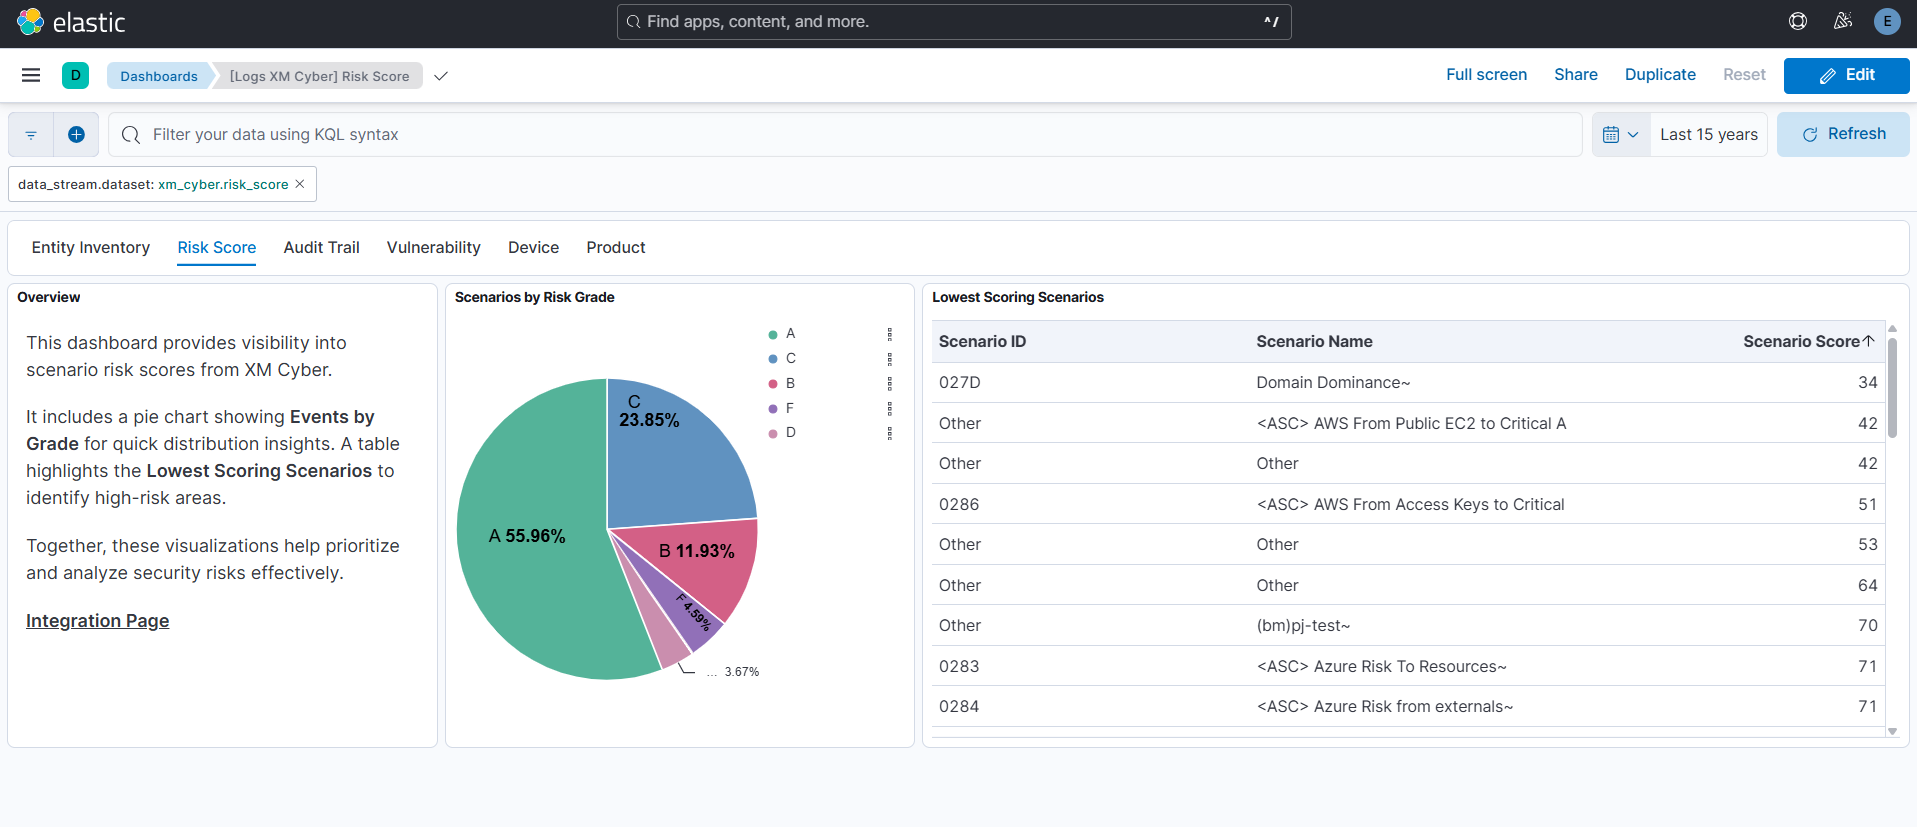This screenshot has width=1917, height=827.
Task: Open the newsfeed icon
Action: click(1843, 21)
